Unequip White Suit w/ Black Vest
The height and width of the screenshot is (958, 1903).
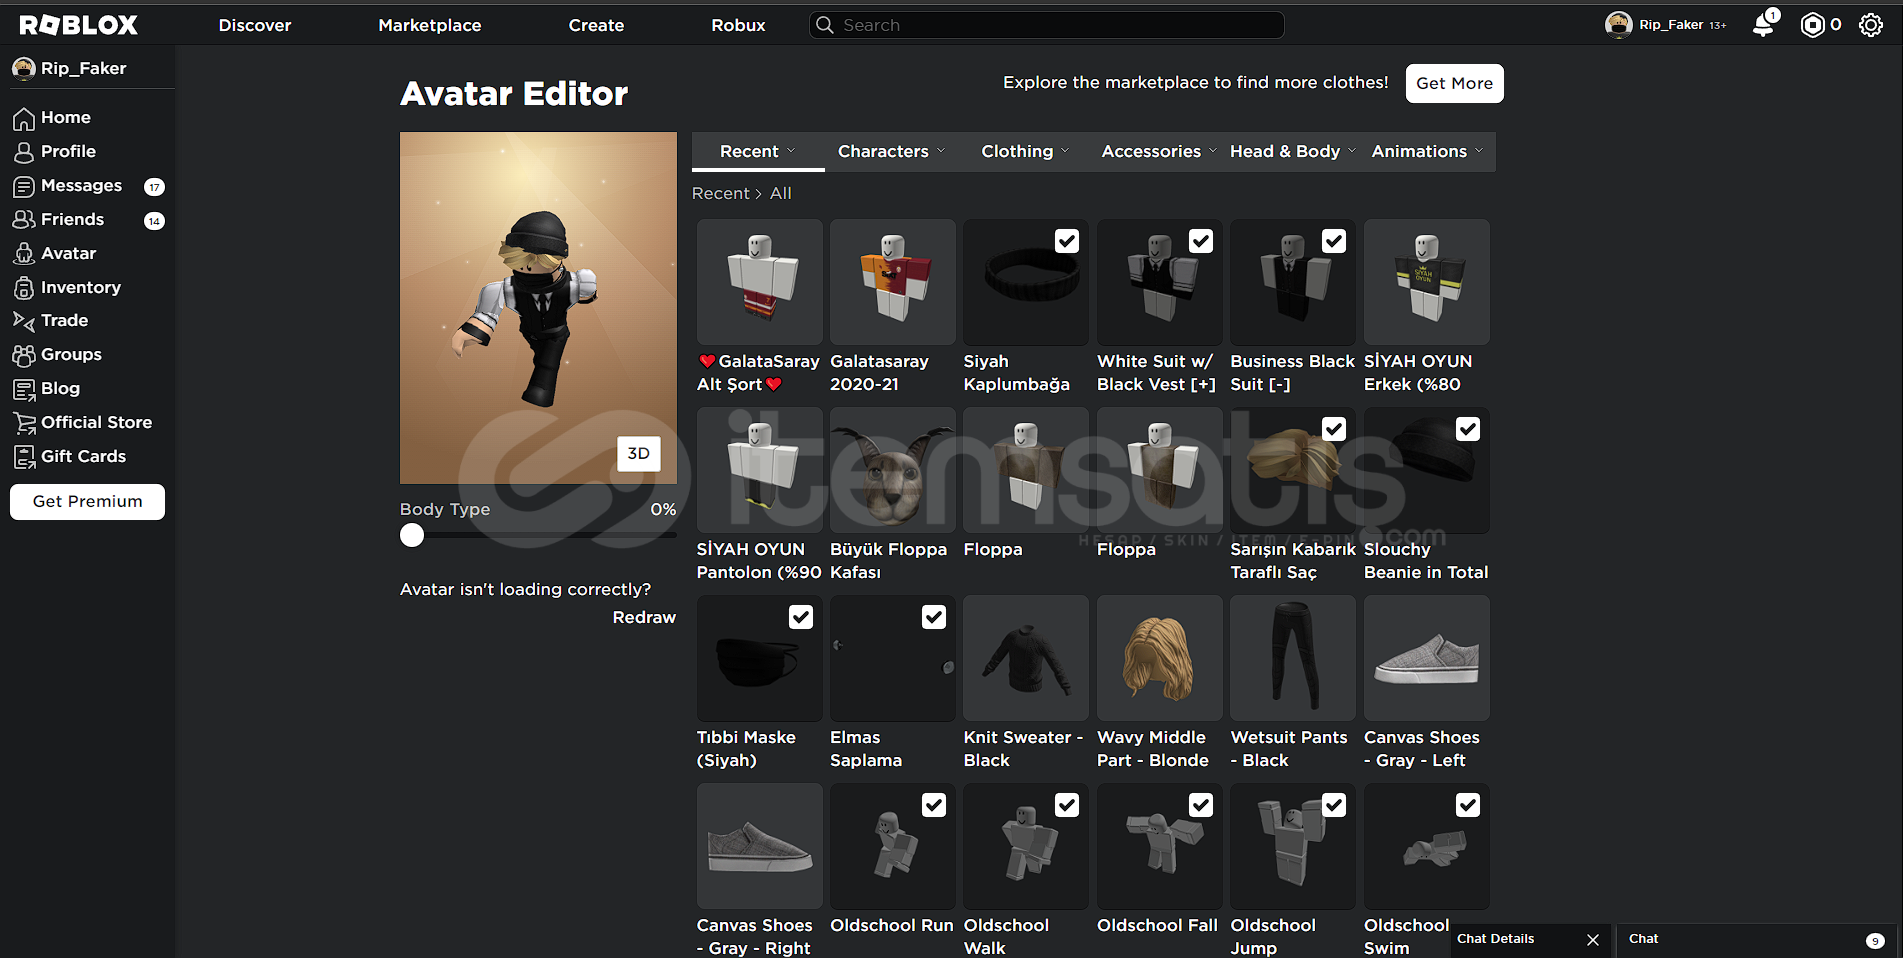[x=1201, y=241]
